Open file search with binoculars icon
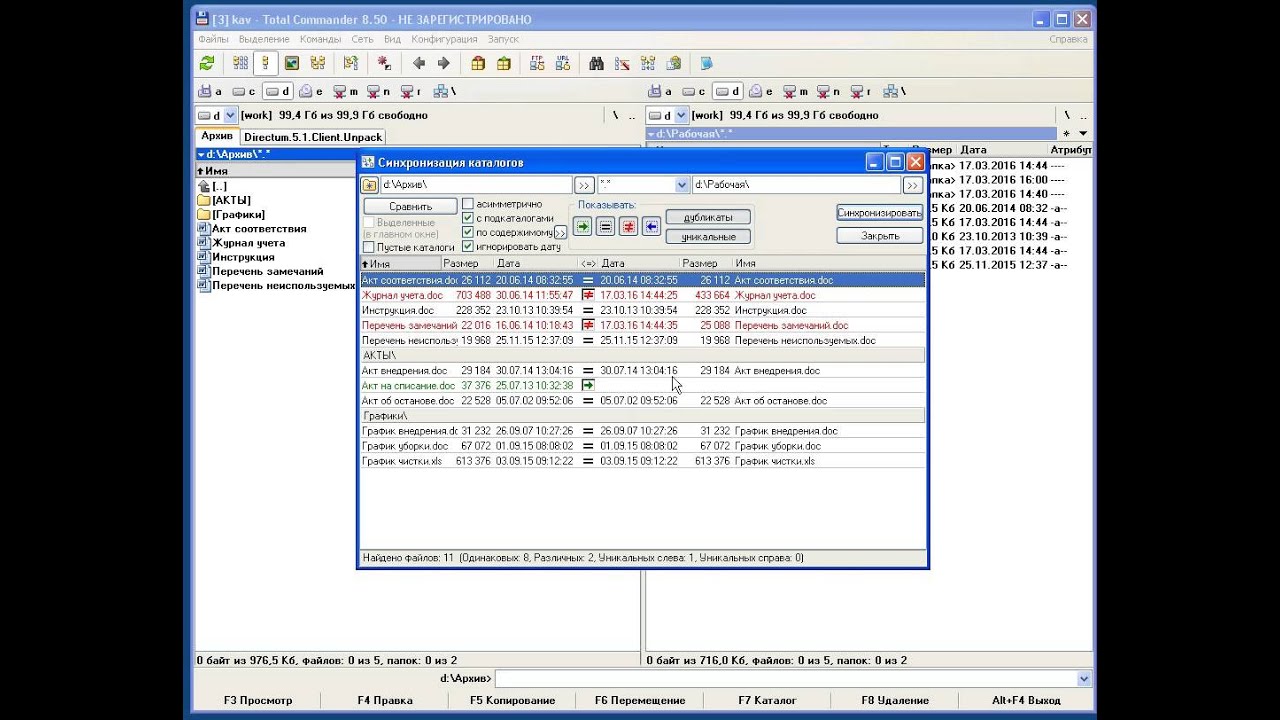The height and width of the screenshot is (720, 1280). [x=596, y=63]
